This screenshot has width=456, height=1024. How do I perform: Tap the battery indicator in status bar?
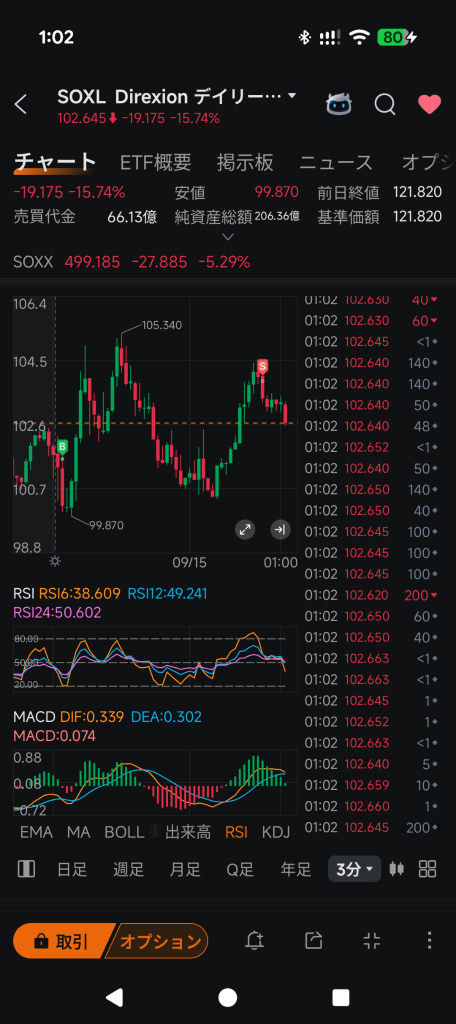pos(397,38)
